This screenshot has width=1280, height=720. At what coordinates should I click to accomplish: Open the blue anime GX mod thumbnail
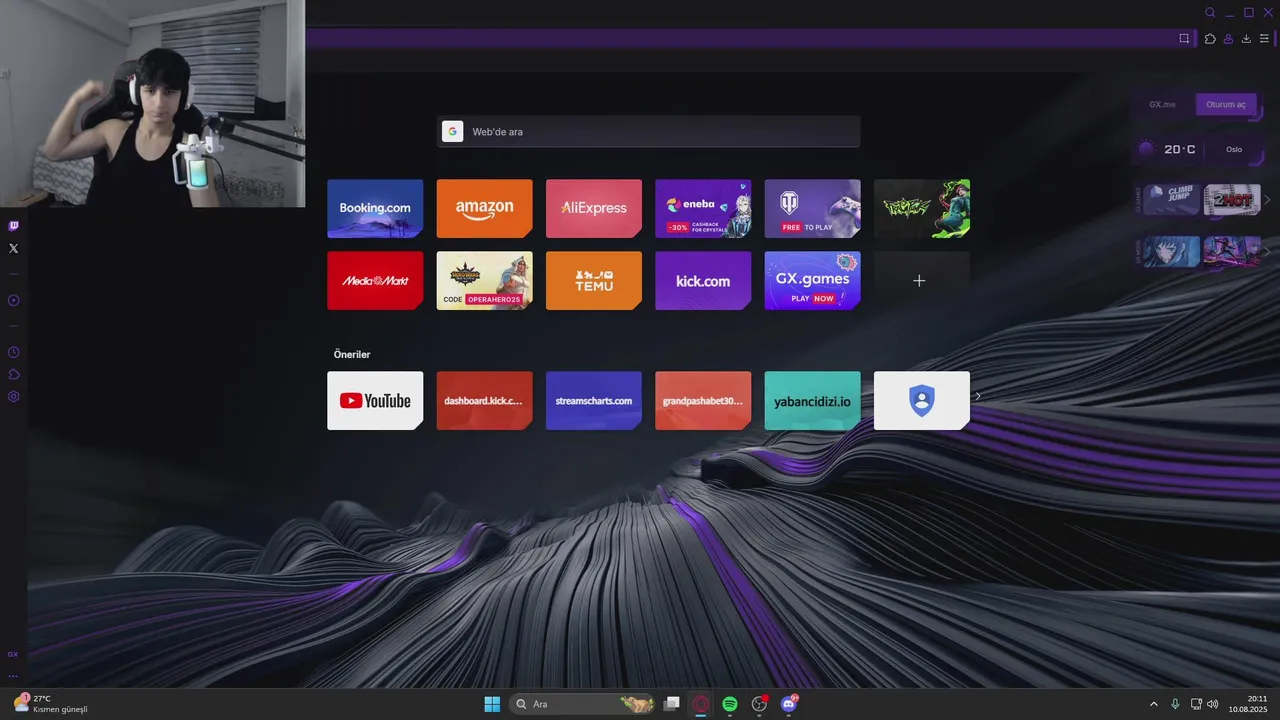pyautogui.click(x=1172, y=251)
